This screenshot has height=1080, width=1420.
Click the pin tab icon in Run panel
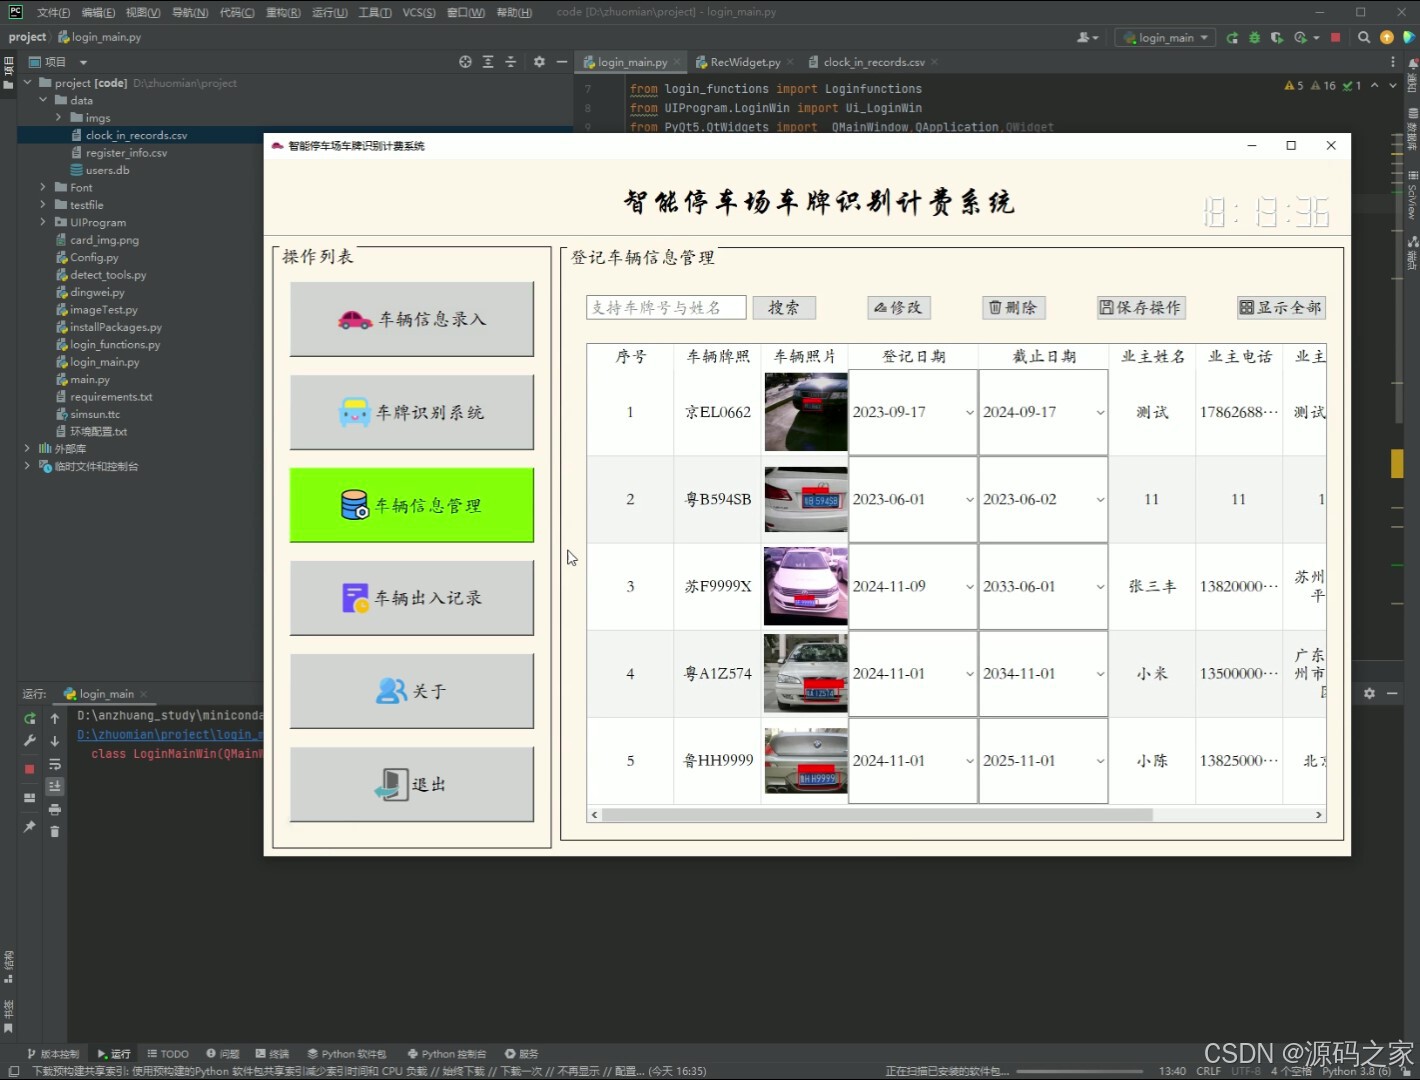[x=30, y=827]
